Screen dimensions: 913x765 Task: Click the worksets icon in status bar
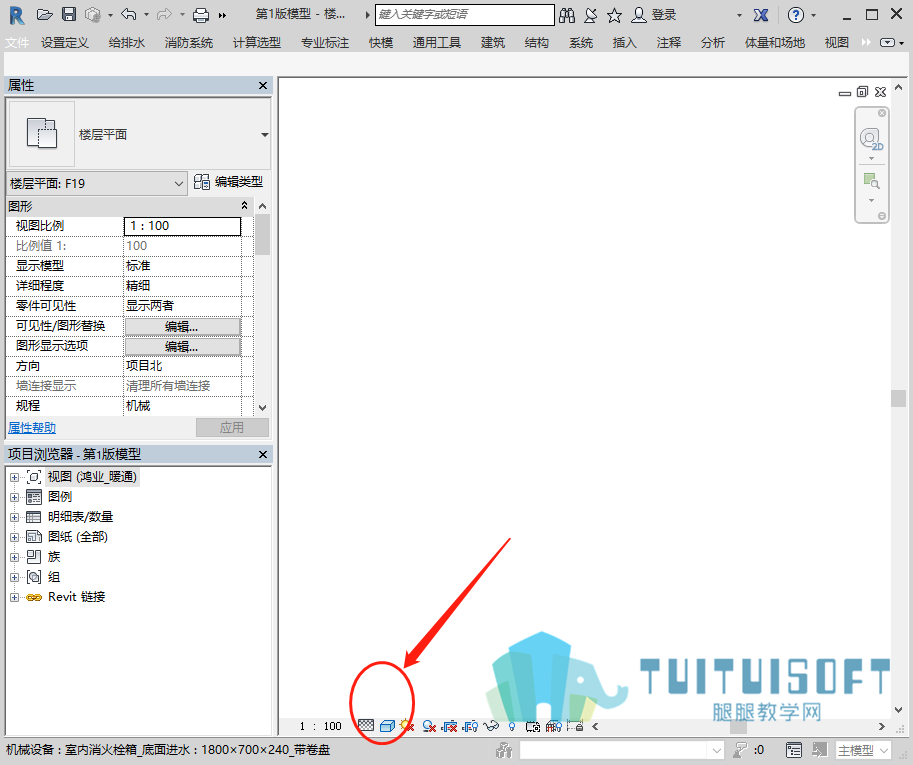504,750
